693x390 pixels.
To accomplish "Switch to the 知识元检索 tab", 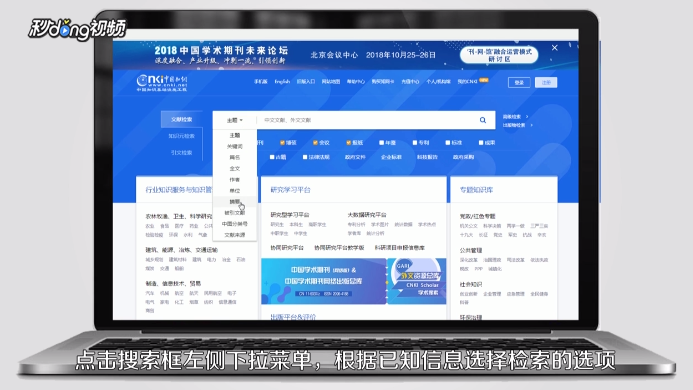I will click(182, 136).
